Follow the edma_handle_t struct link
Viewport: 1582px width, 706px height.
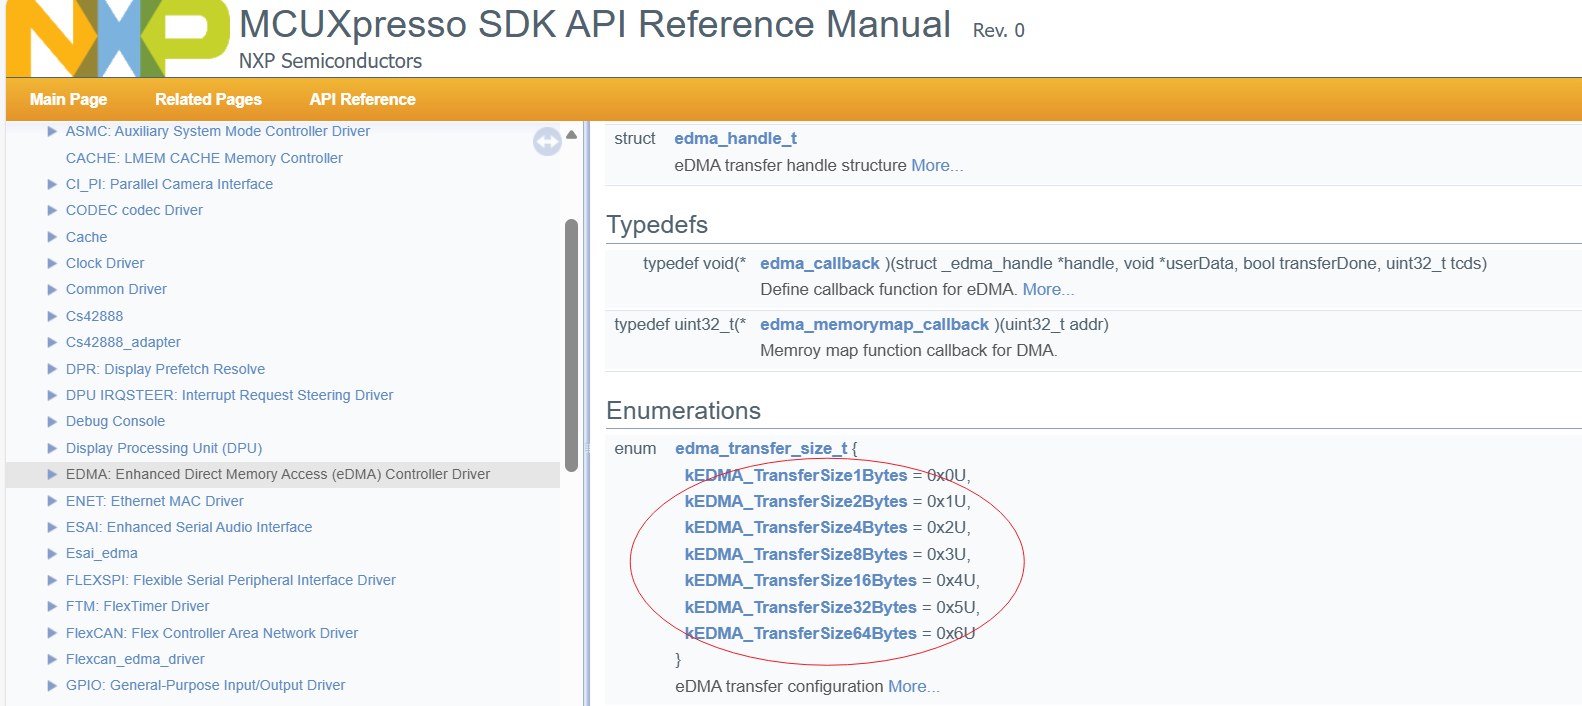[735, 138]
